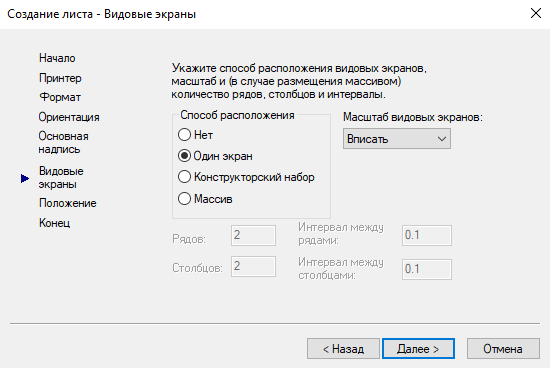
Task: Click 'Интервал между рядами' field
Action: (427, 235)
